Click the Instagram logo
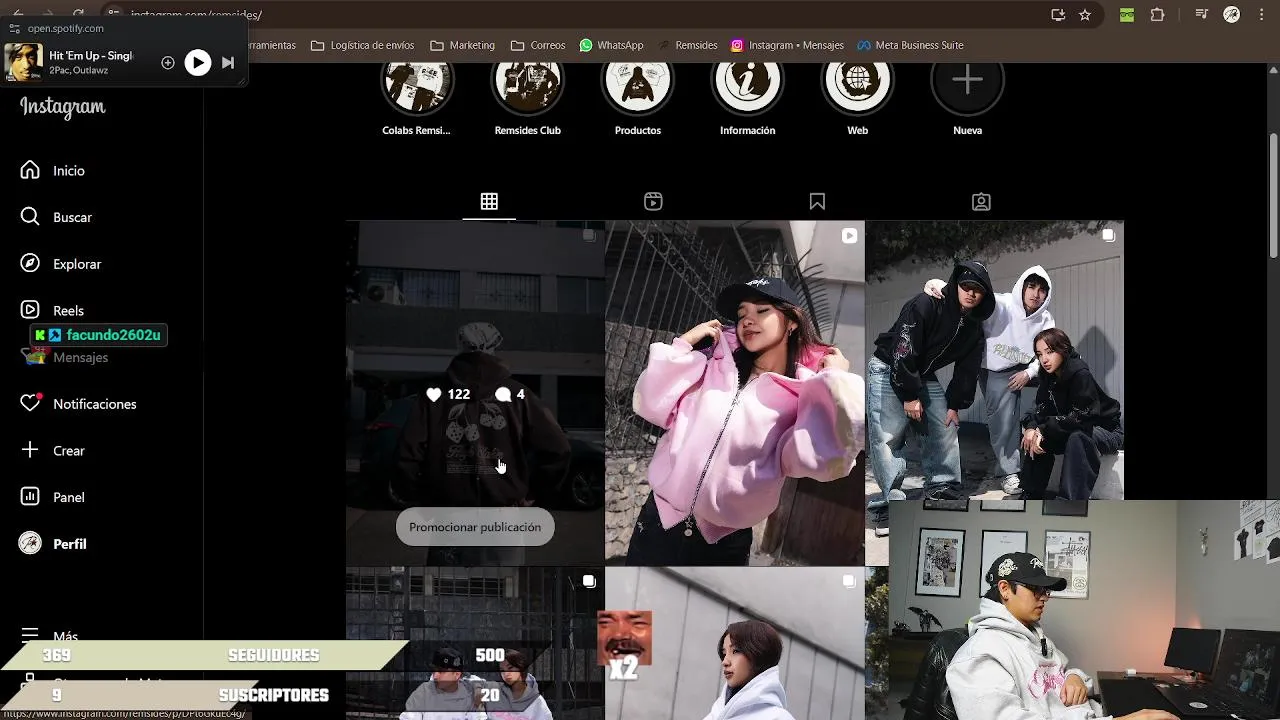Viewport: 1280px width, 720px height. click(x=62, y=108)
